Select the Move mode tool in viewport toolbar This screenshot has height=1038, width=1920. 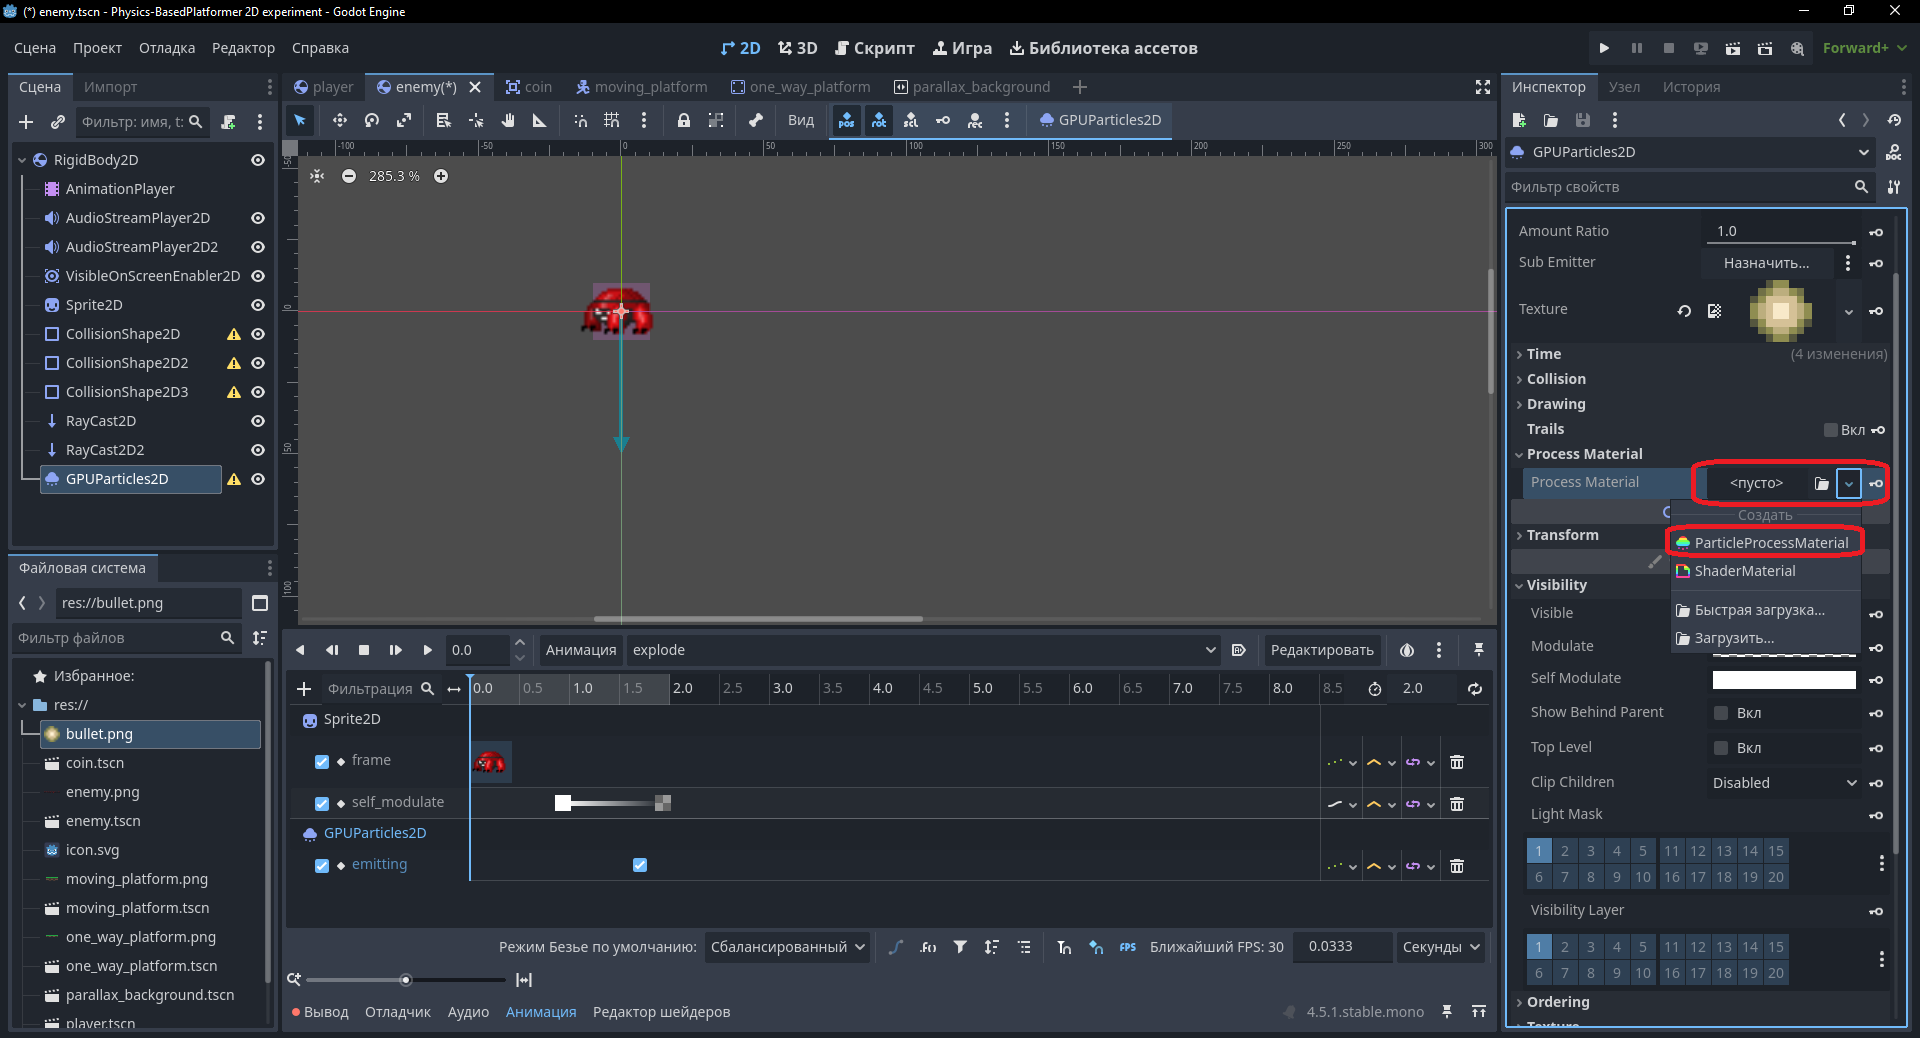pos(340,120)
